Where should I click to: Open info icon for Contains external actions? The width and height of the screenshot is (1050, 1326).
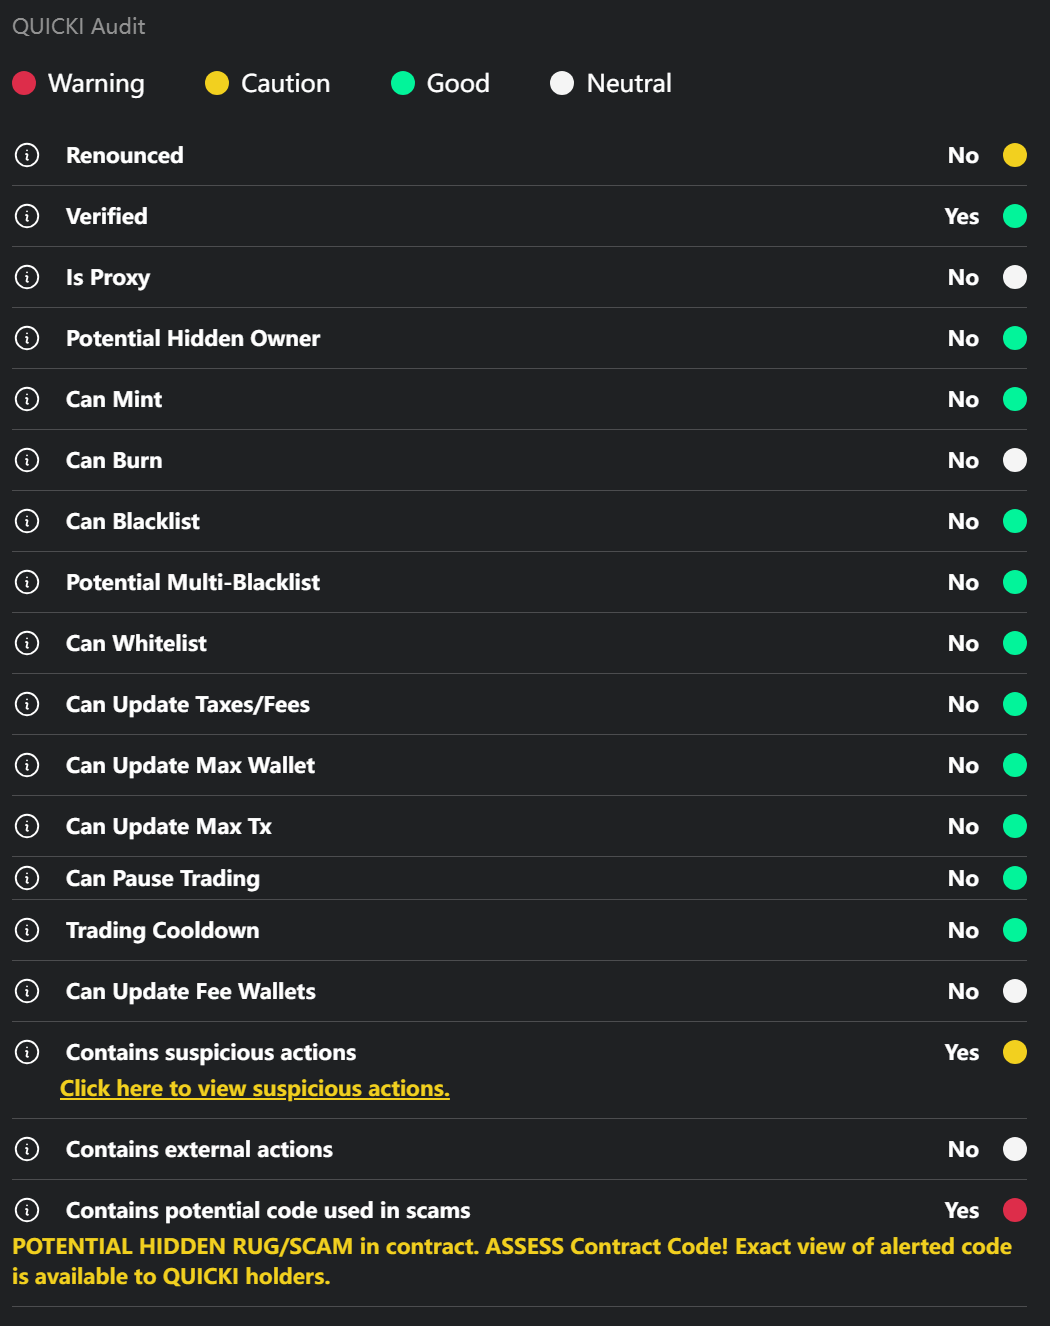point(27,1149)
